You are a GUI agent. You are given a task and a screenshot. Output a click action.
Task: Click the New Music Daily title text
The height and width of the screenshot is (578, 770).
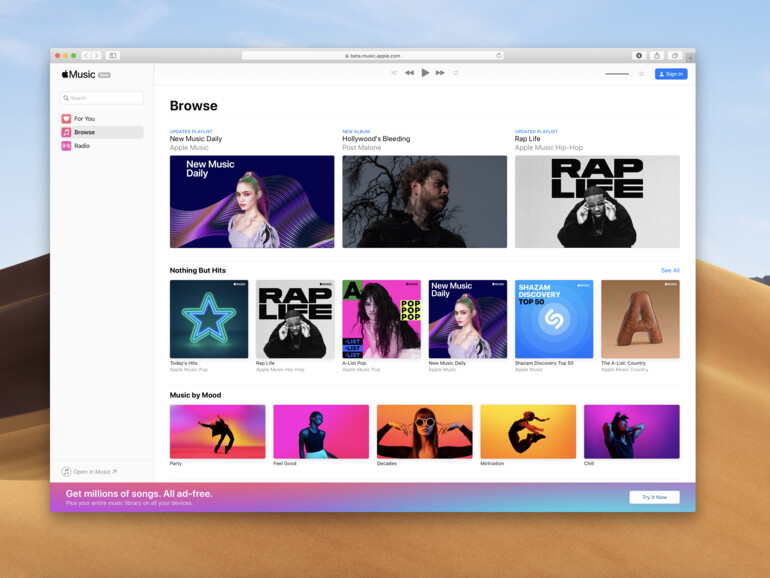[x=196, y=139]
